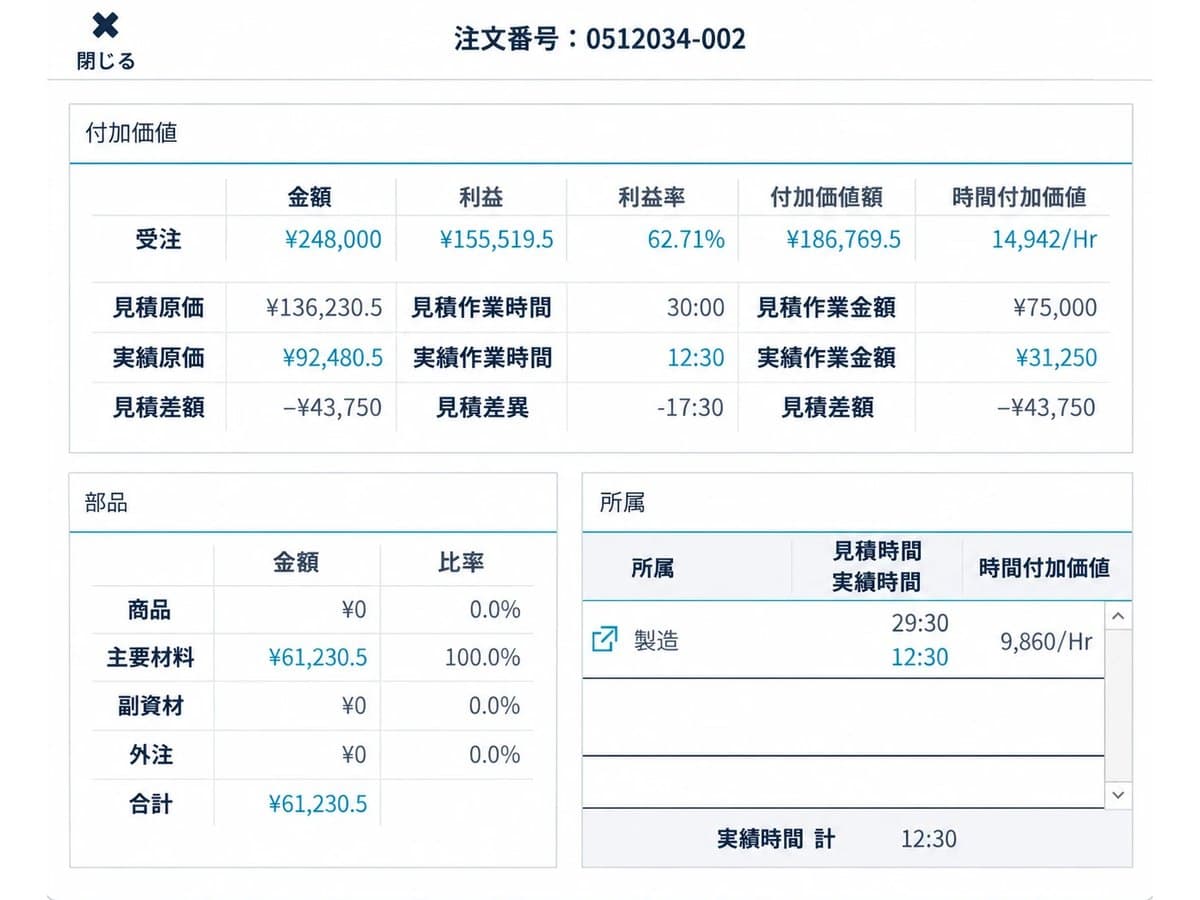The image size is (1200, 900).
Task: Click the scroll up arrow in 所属 list
Action: (1118, 616)
